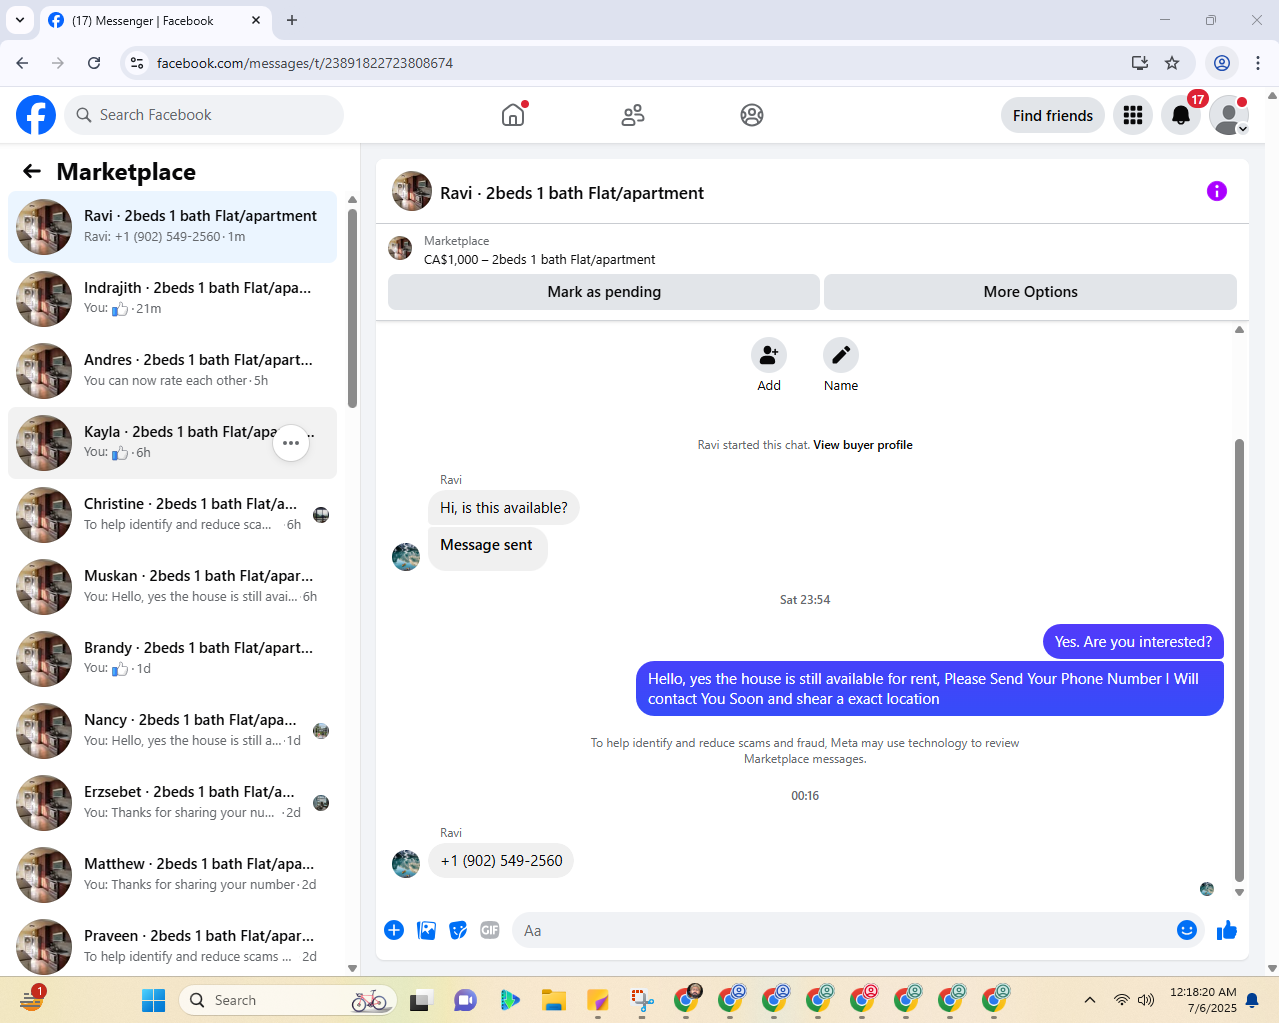Click the Windows taskbar Search box
This screenshot has height=1023, width=1279.
tap(288, 1000)
